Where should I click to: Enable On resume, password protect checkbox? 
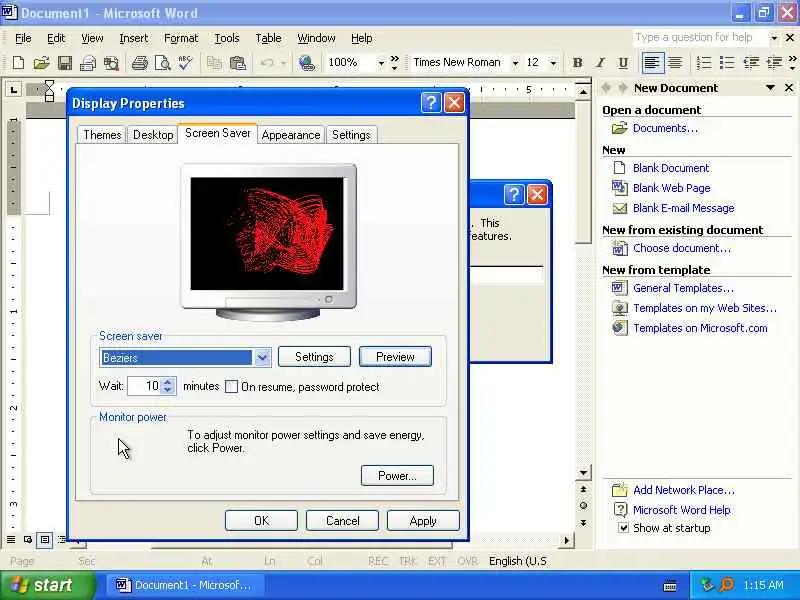pos(232,387)
